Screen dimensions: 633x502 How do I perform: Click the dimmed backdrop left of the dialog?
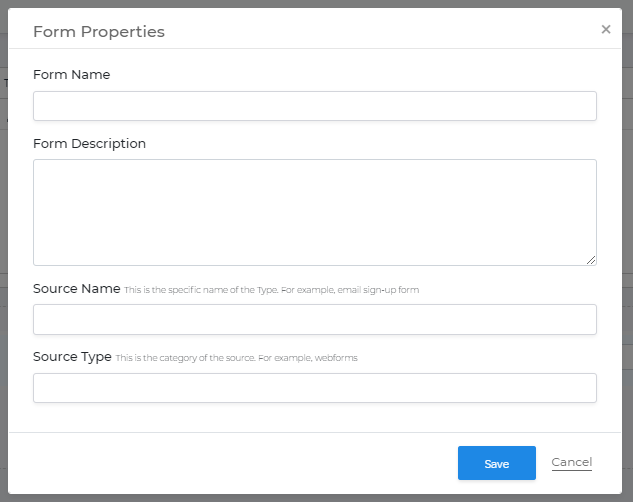click(4, 251)
